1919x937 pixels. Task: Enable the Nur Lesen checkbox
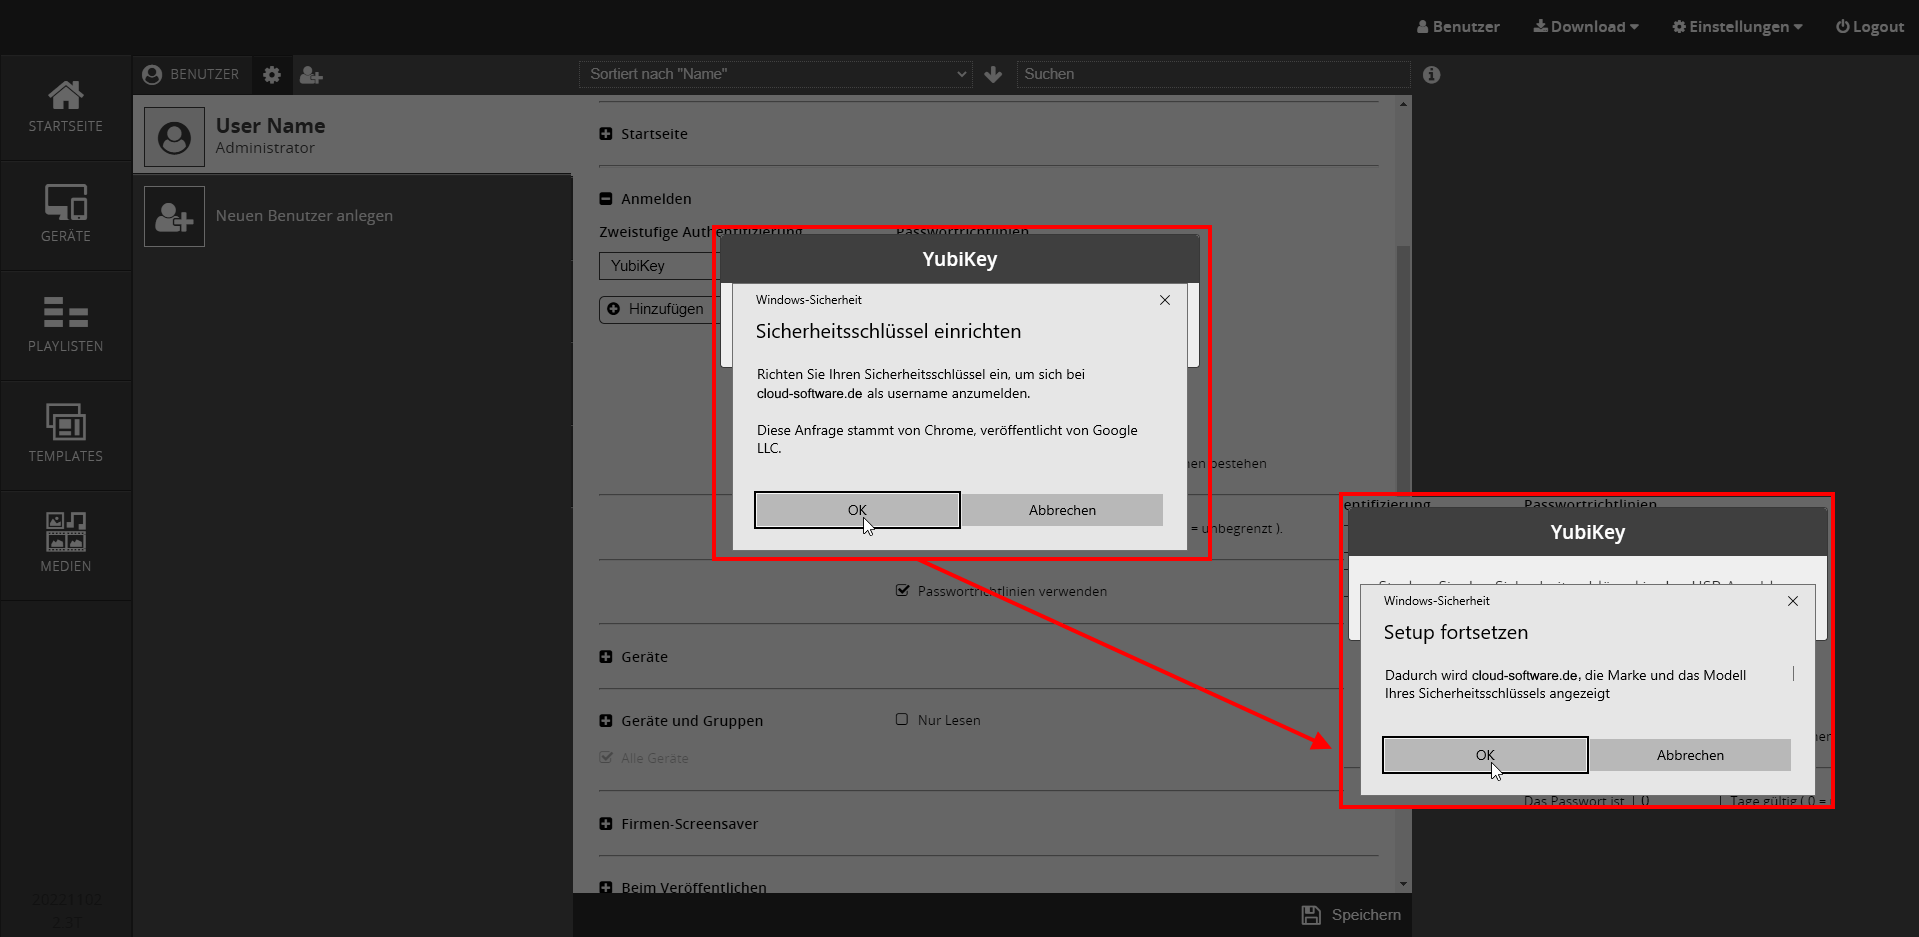902,720
